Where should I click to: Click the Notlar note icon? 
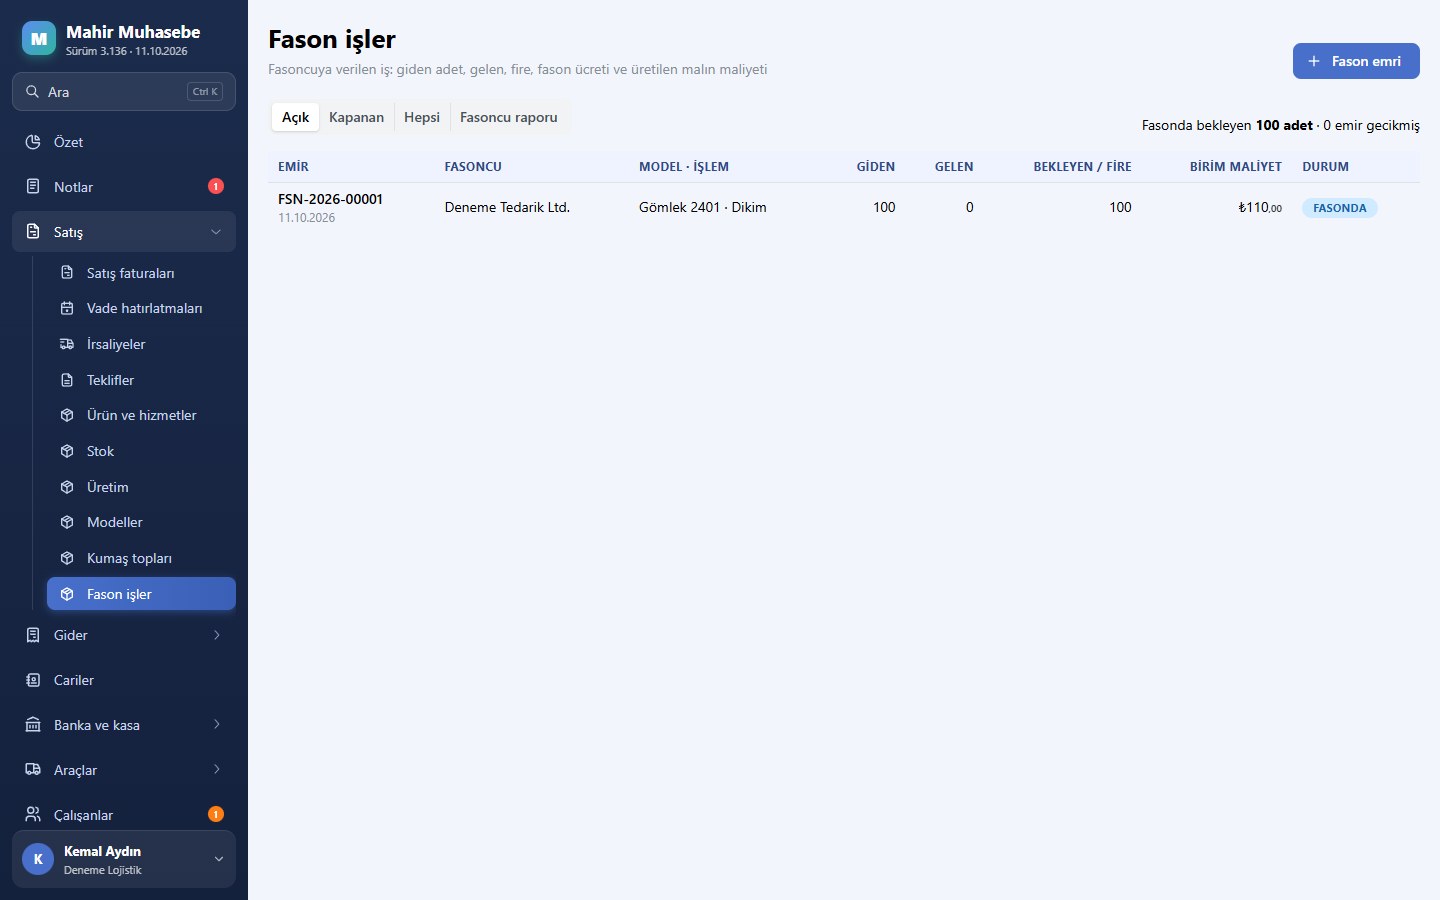pos(33,187)
